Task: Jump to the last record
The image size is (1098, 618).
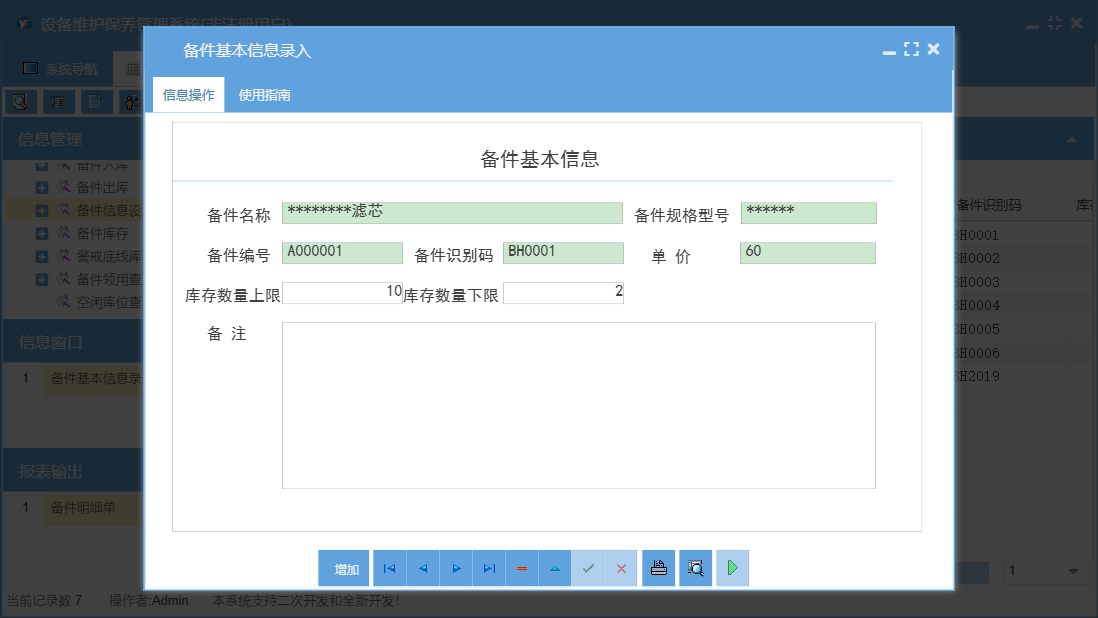Action: click(x=489, y=568)
